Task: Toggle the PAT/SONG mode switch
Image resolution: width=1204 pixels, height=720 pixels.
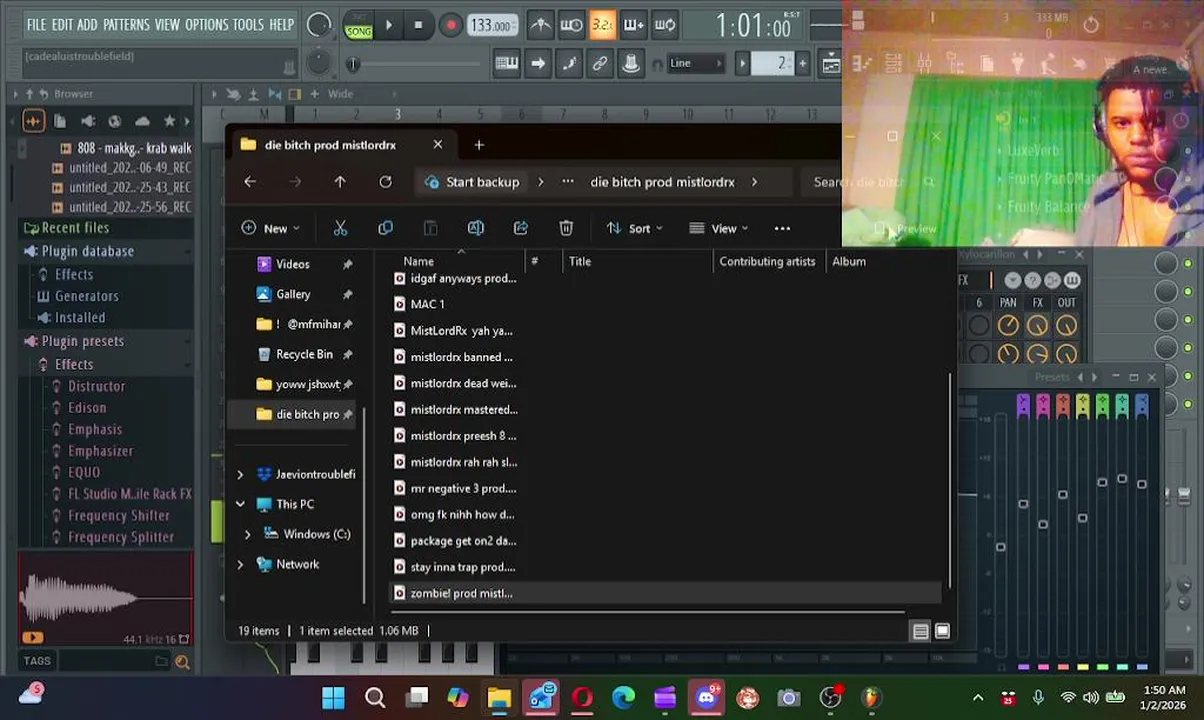Action: 358,26
